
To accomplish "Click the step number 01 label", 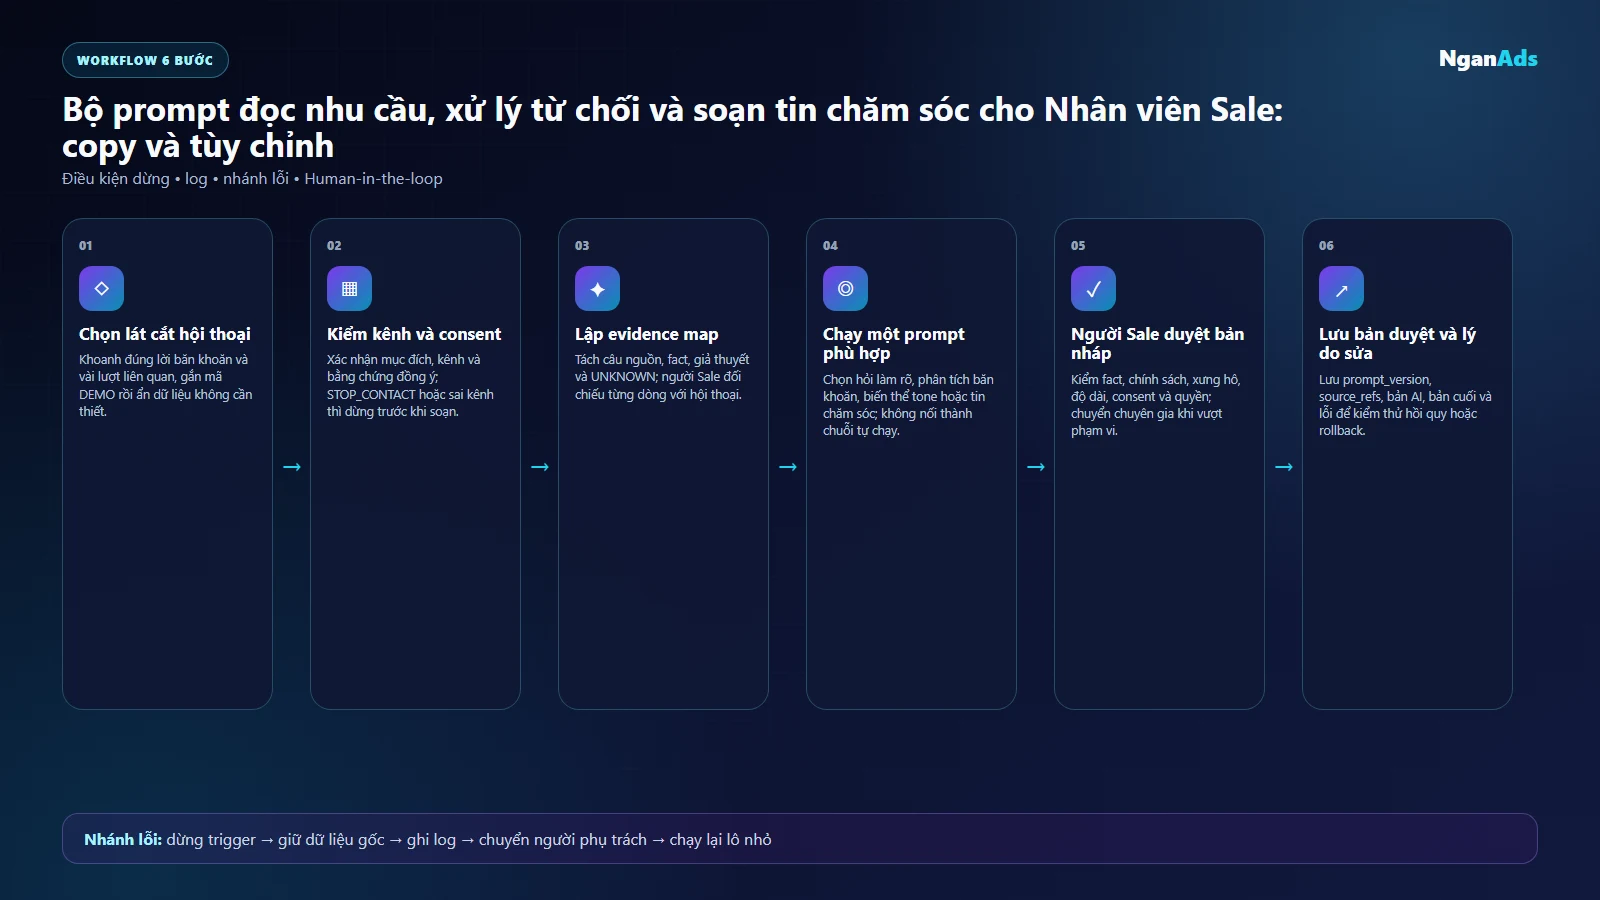I will 86,245.
